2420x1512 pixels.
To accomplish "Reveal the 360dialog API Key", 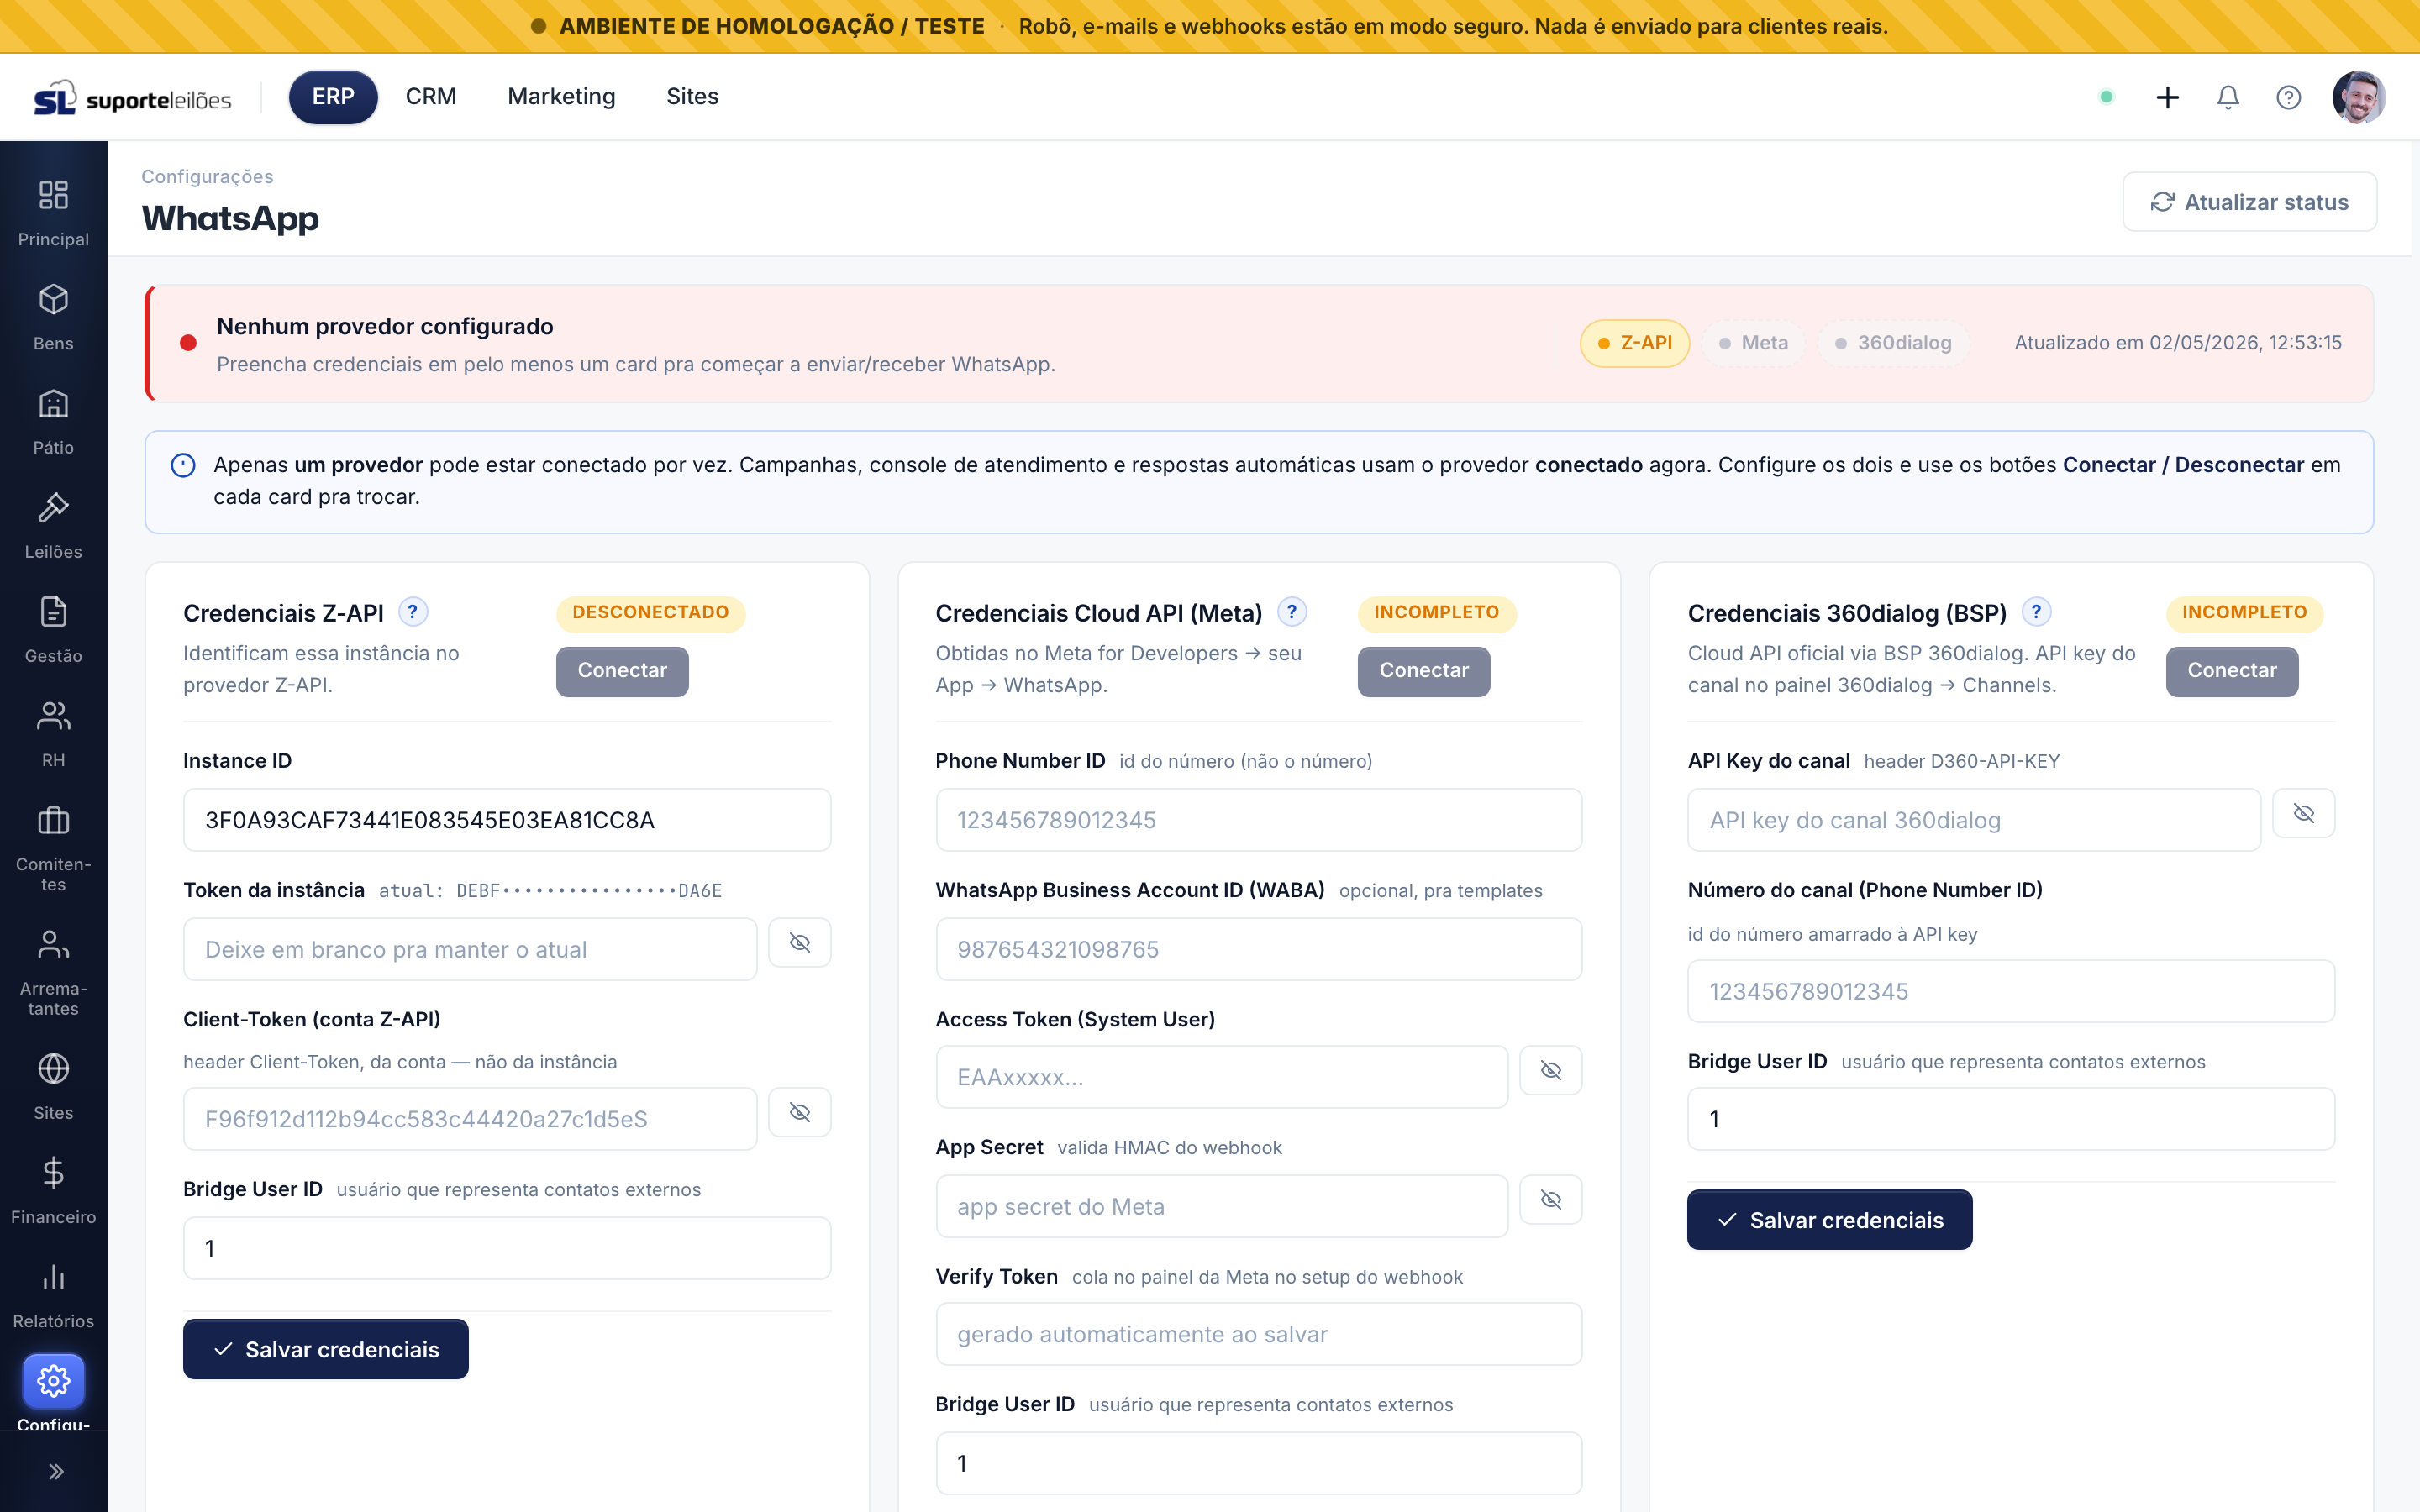I will [x=2303, y=813].
